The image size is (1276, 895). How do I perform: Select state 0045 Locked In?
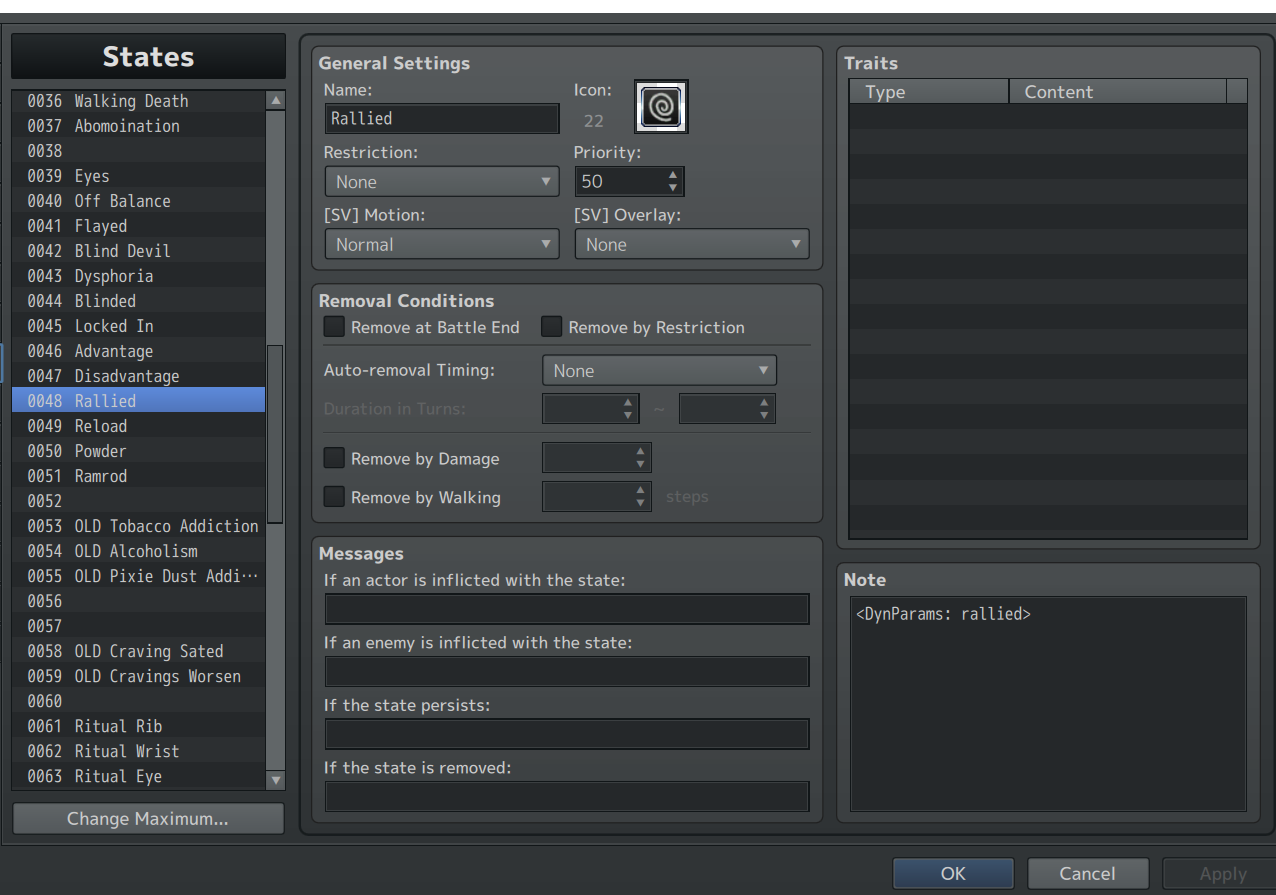coord(139,326)
